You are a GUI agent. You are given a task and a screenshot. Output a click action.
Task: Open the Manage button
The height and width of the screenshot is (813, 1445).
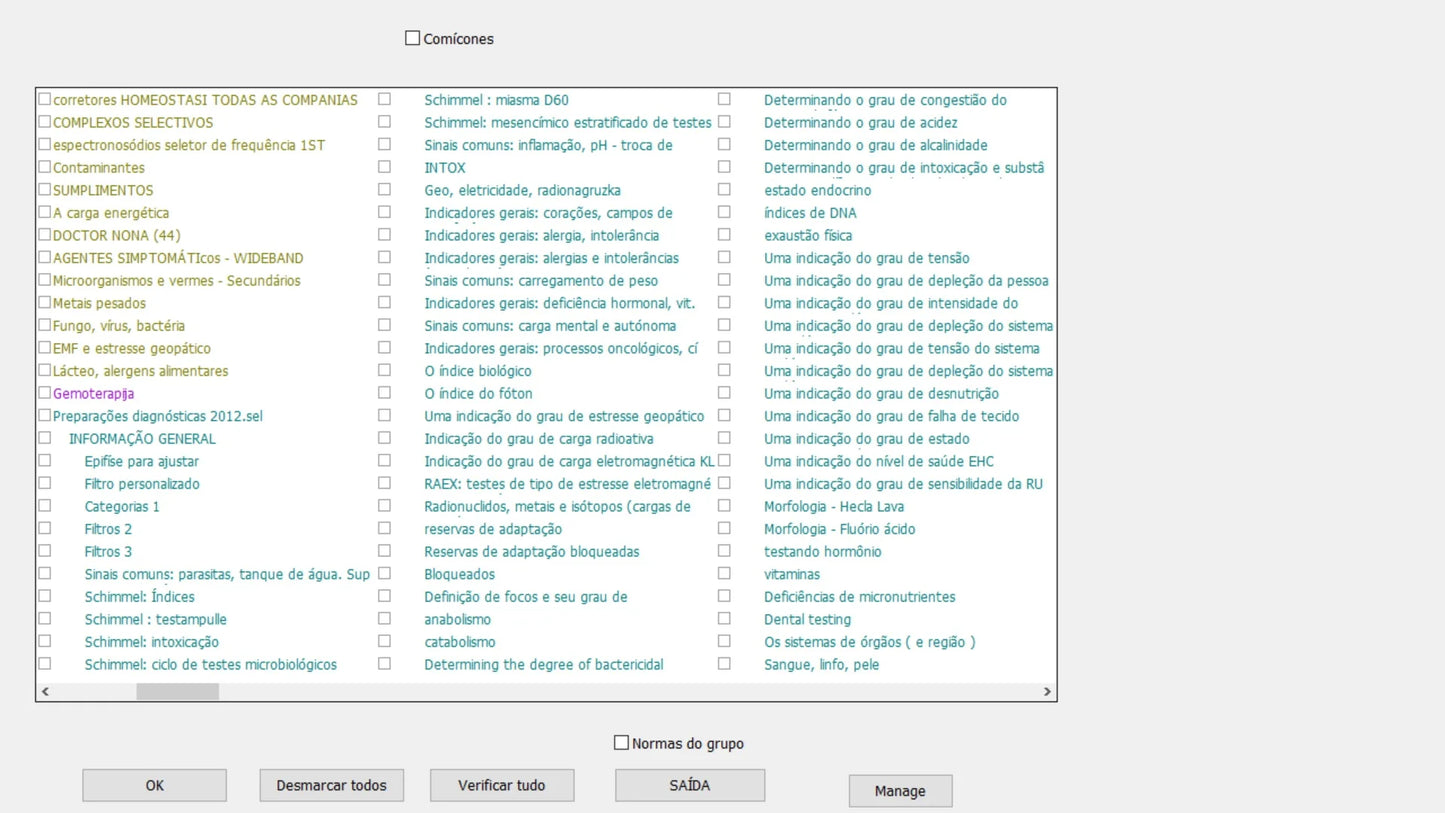click(x=900, y=791)
